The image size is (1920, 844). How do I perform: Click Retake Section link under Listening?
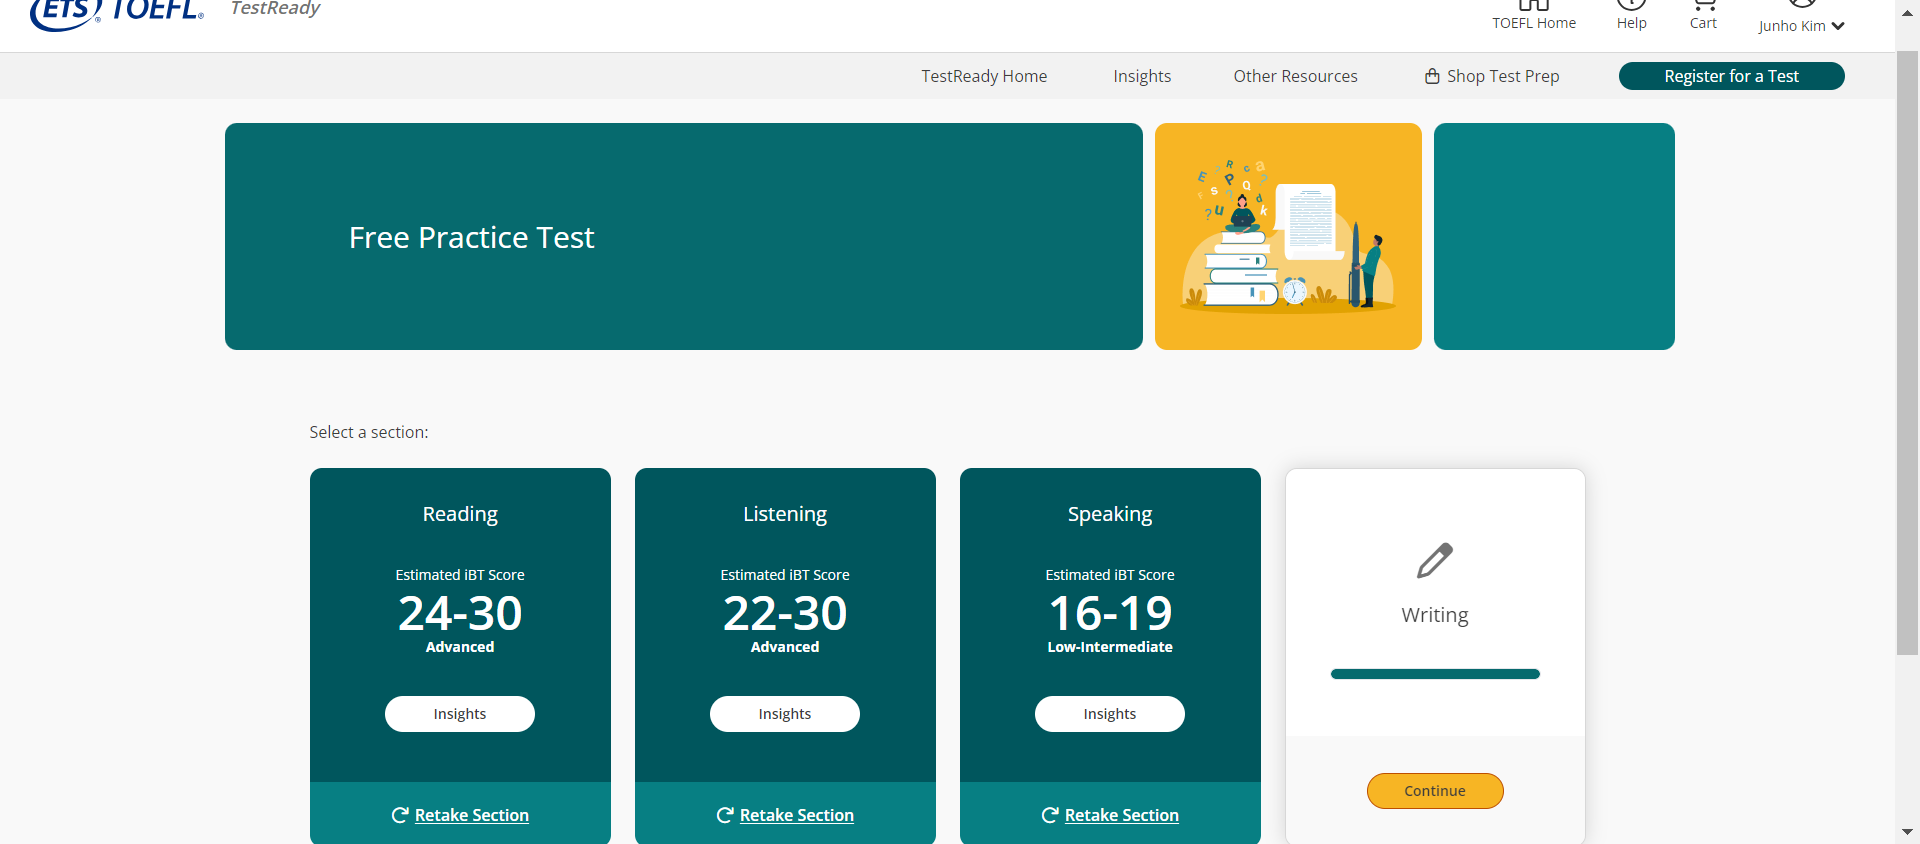tap(797, 815)
